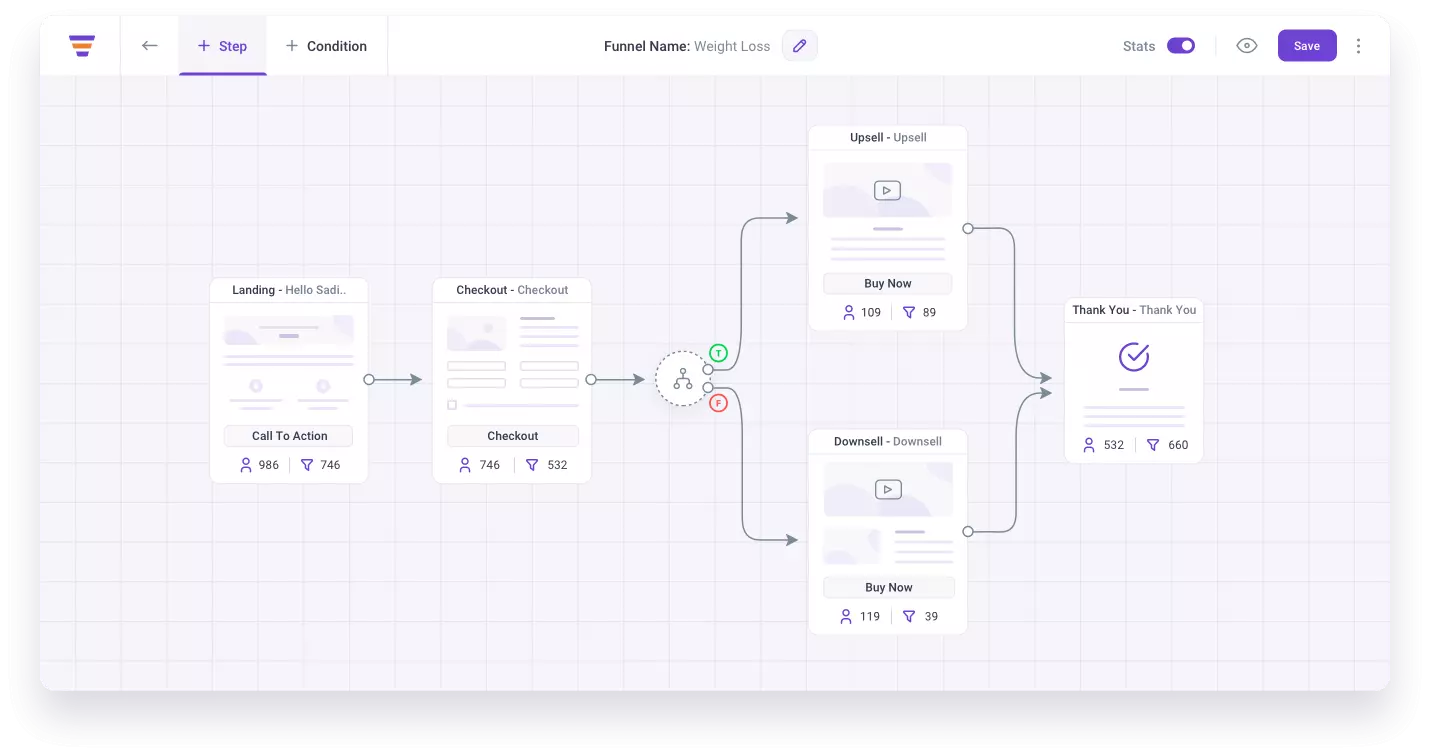
Task: Click the Call To Action button on Landing card
Action: tap(288, 435)
